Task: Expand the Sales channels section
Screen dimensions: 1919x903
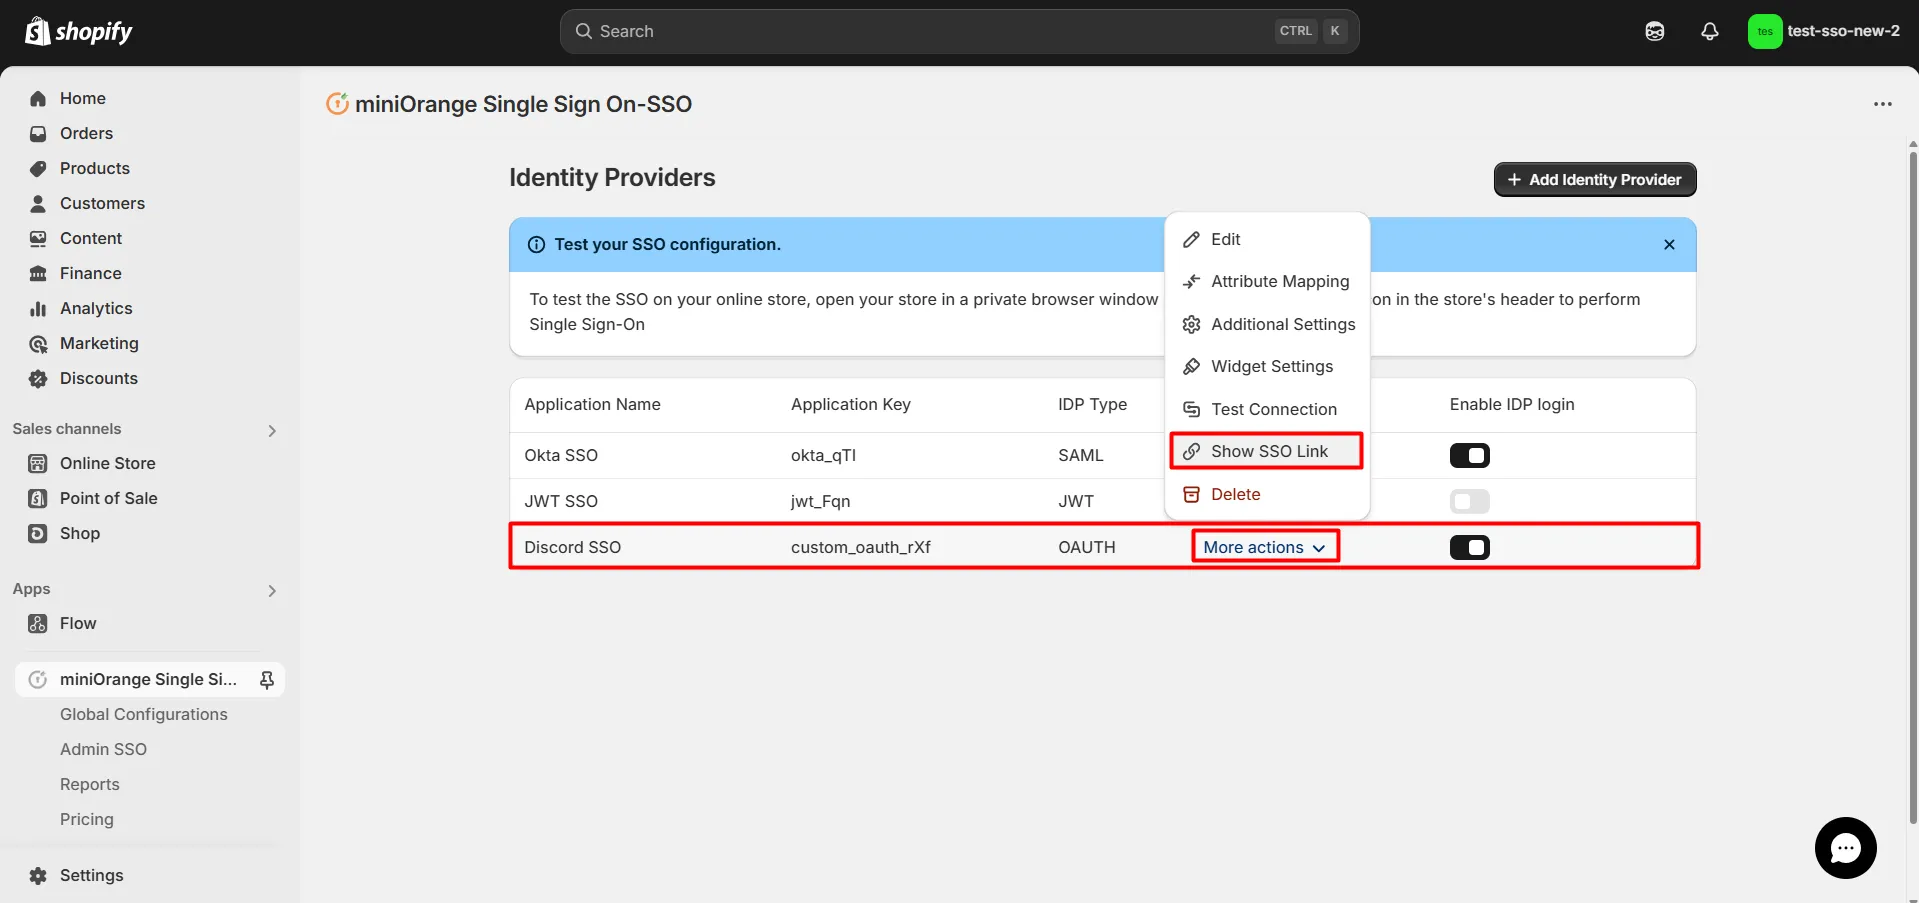Action: click(272, 431)
